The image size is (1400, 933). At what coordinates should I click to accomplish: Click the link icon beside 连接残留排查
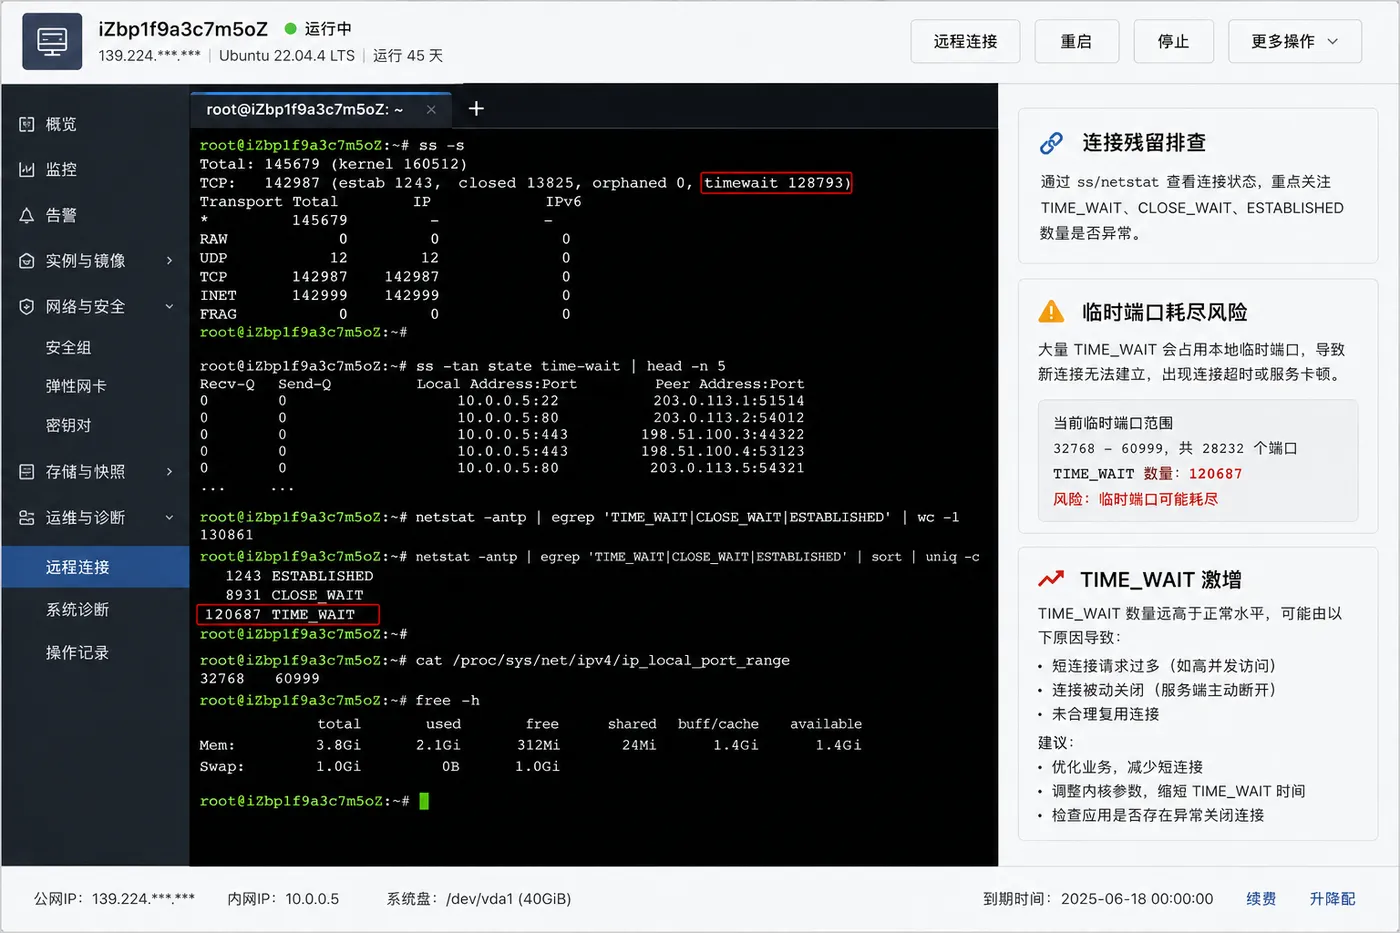[1051, 143]
